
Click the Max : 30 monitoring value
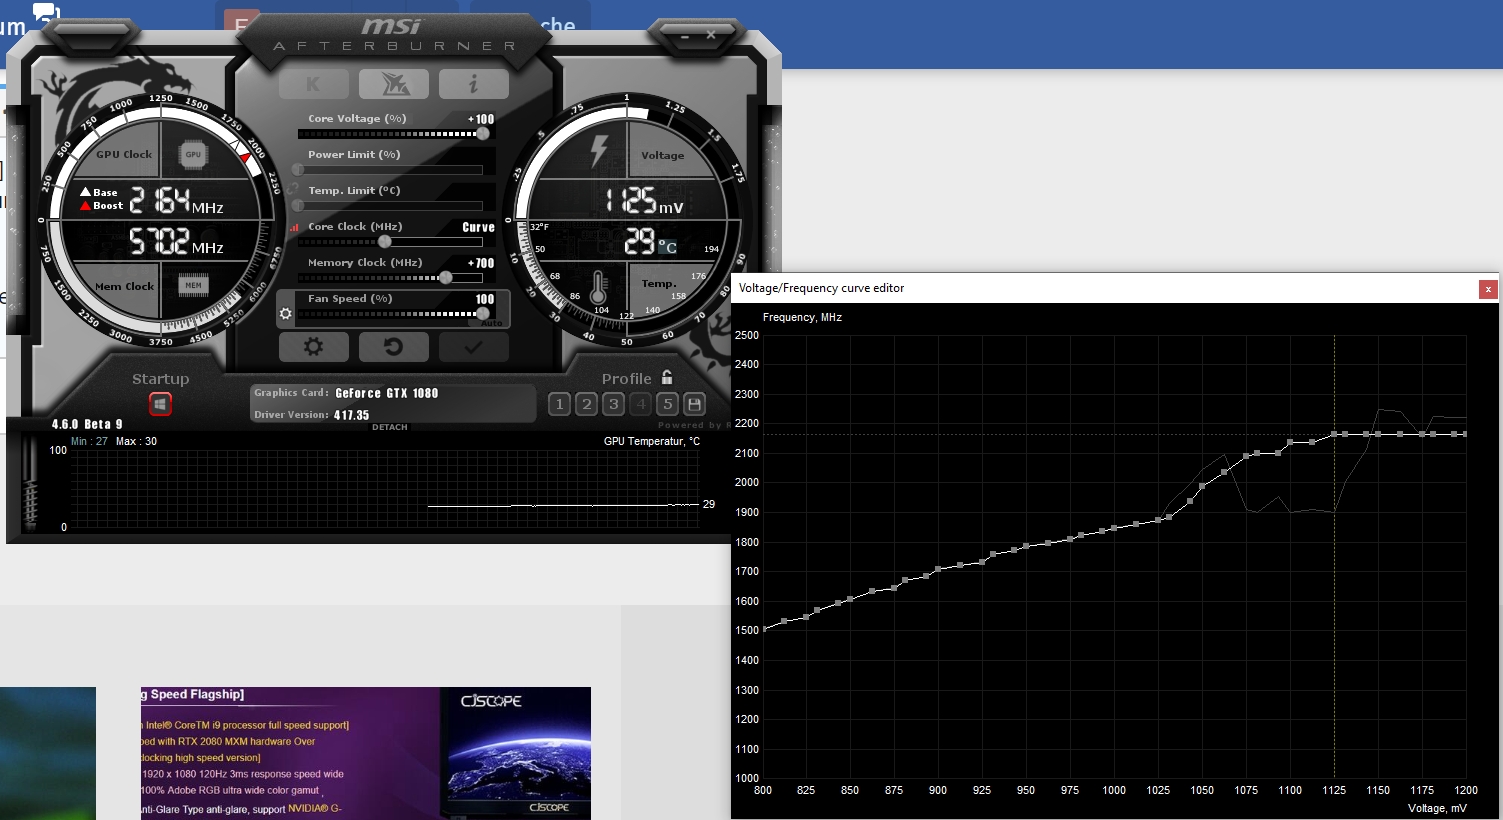[136, 441]
